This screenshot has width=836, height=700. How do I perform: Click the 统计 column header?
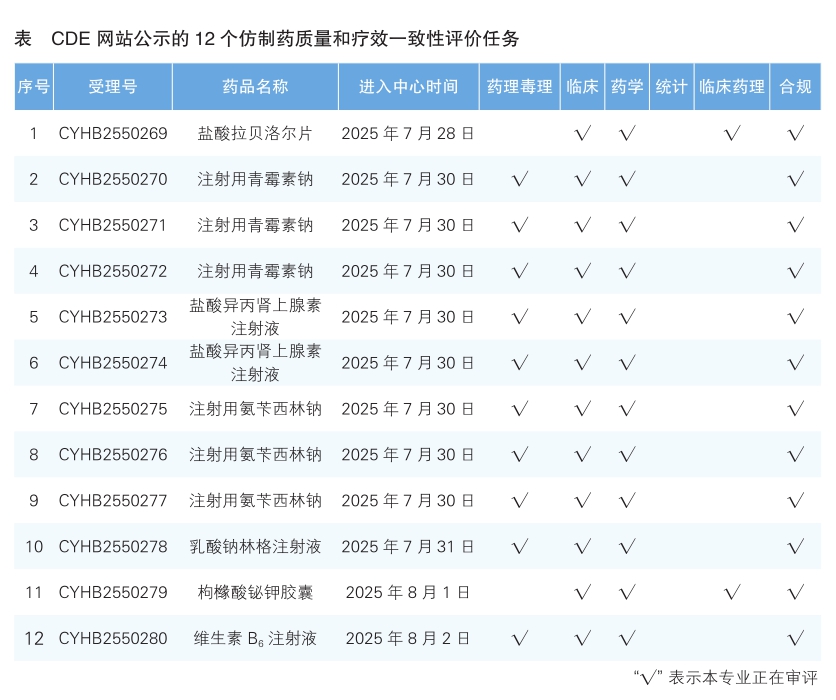click(671, 87)
